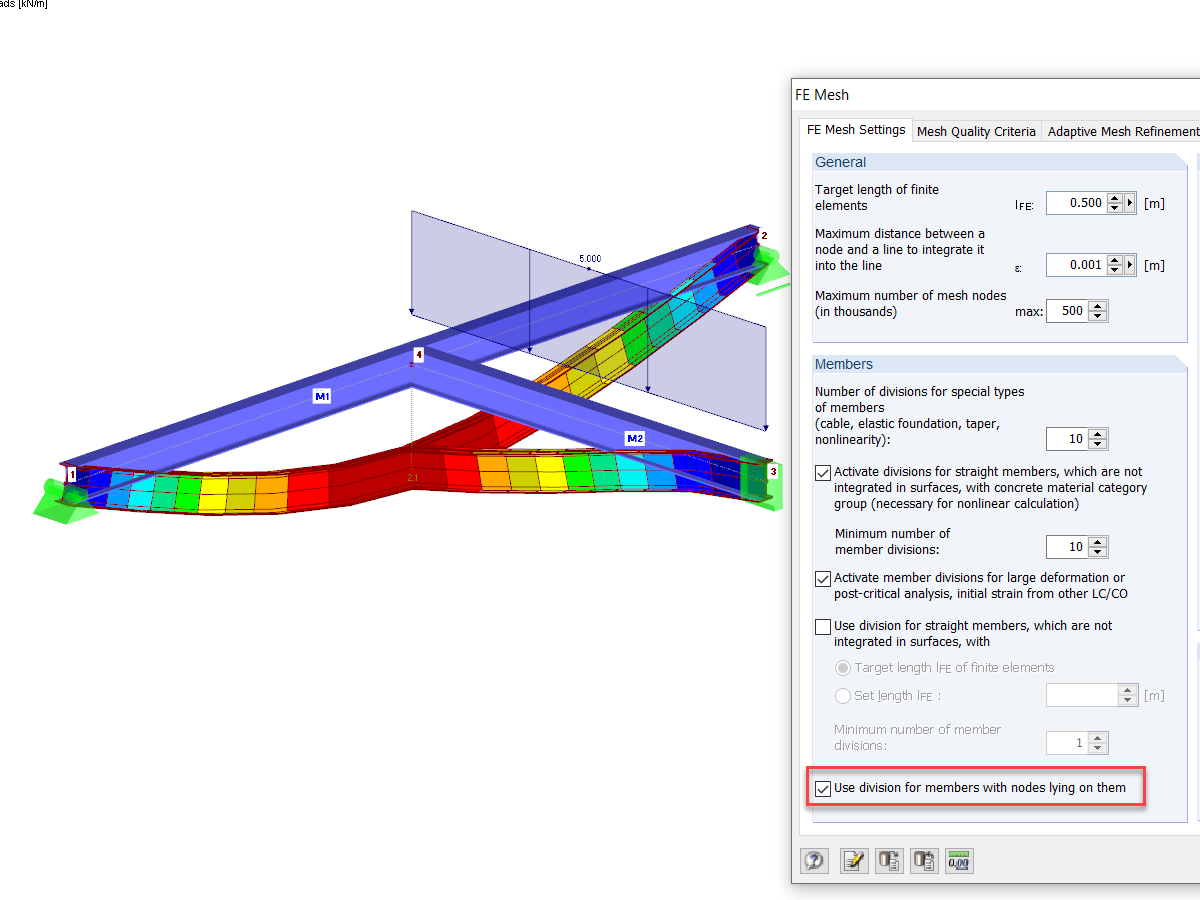Click the arrow flyout beside target length field
This screenshot has width=1200, height=900.
pos(1129,203)
